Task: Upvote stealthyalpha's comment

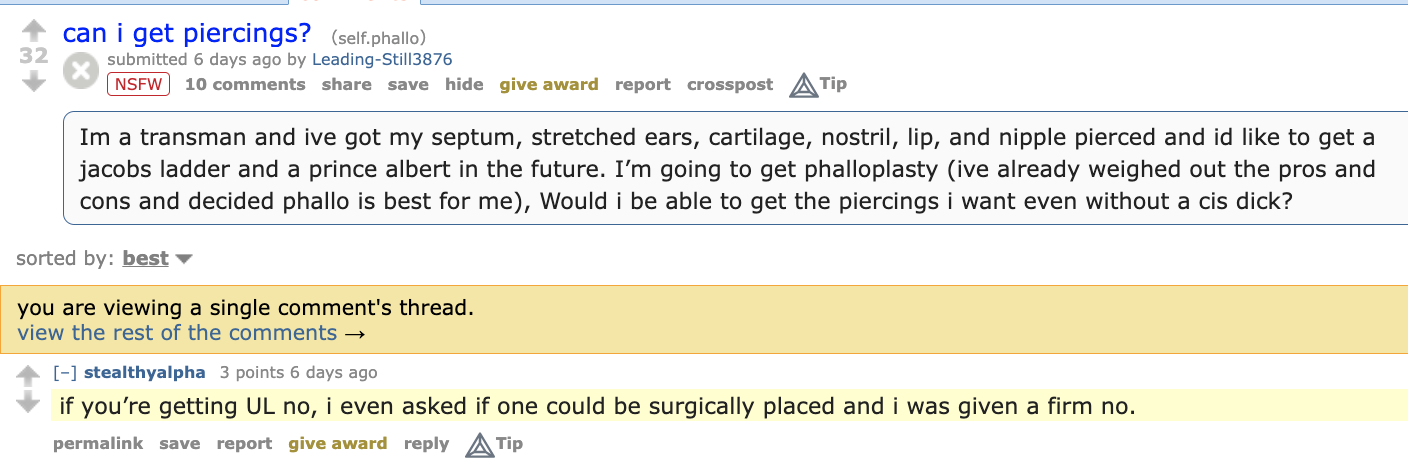Action: coord(29,375)
